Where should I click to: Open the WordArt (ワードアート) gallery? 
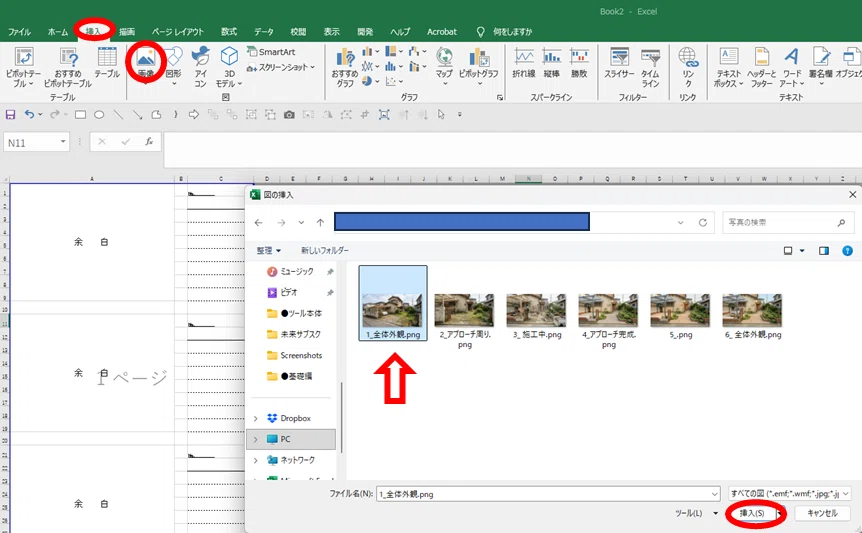click(x=792, y=67)
